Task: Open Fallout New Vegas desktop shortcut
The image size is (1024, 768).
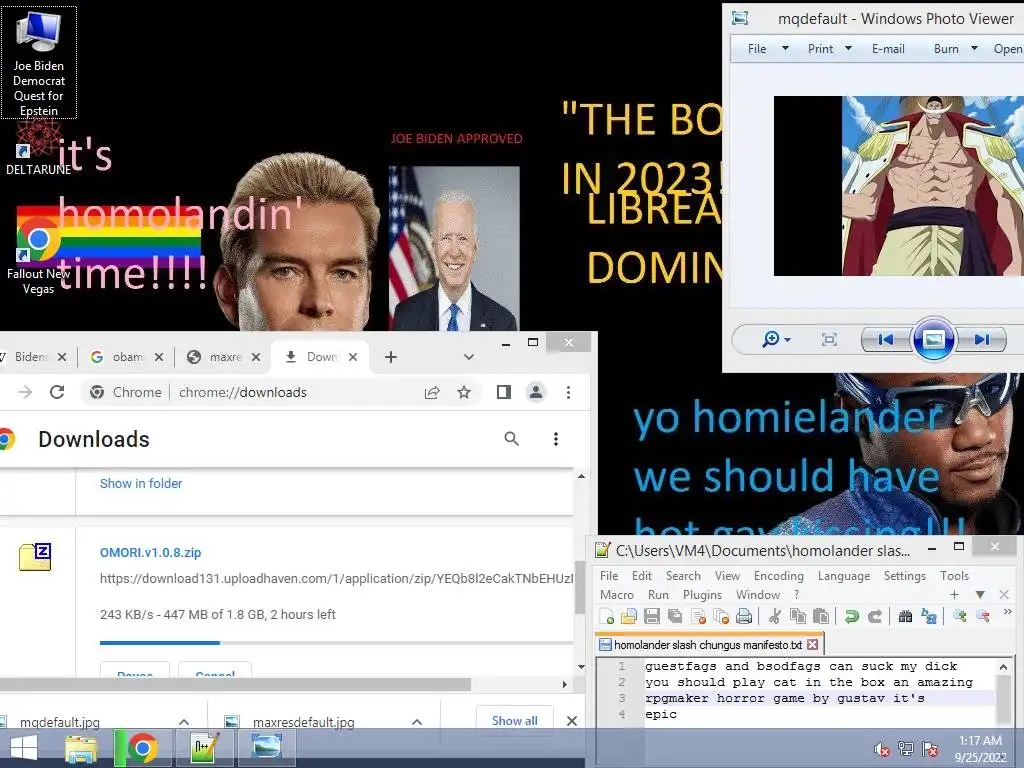Action: [39, 256]
